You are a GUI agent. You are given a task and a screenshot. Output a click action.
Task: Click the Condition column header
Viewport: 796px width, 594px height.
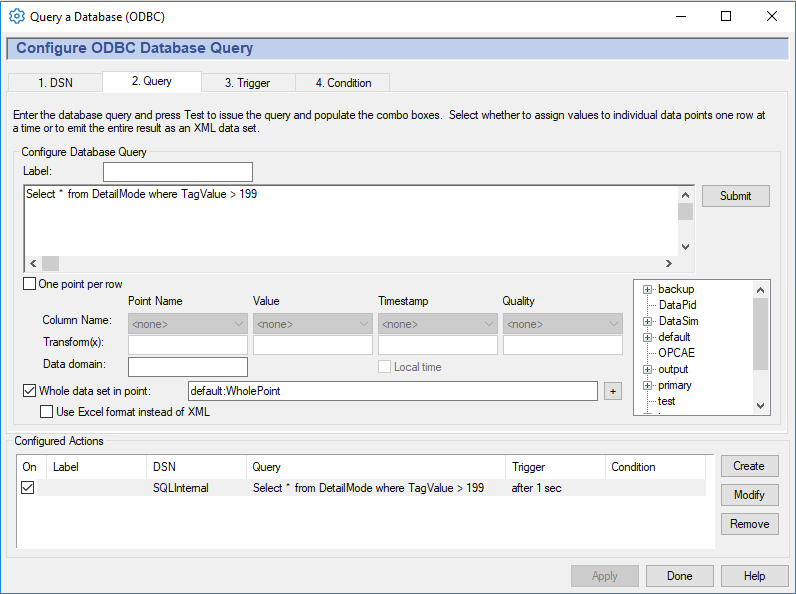coord(655,467)
